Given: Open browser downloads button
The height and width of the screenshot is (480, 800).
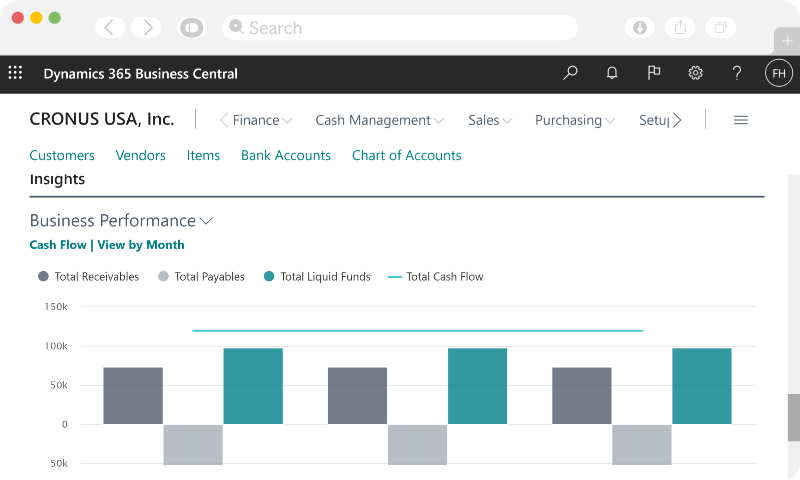Looking at the screenshot, I should click(x=640, y=28).
